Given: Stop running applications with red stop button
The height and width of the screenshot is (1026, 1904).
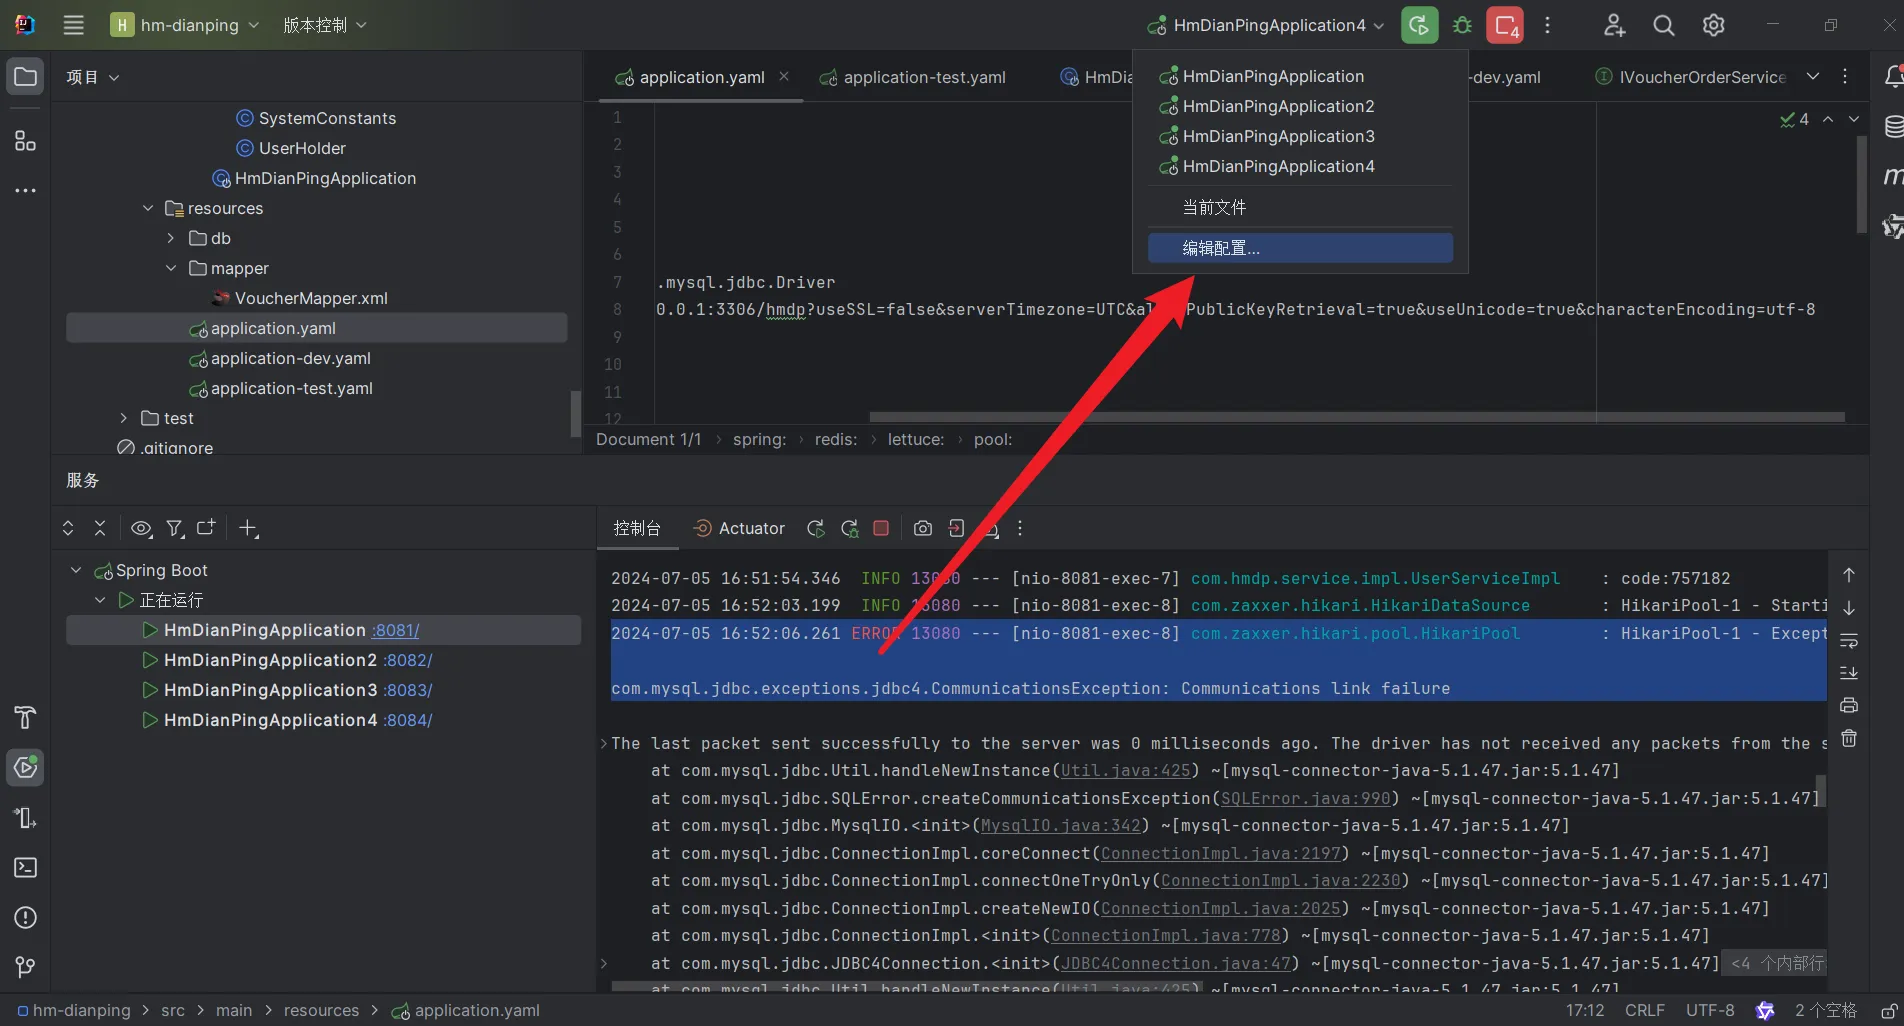Looking at the screenshot, I should [x=1505, y=25].
